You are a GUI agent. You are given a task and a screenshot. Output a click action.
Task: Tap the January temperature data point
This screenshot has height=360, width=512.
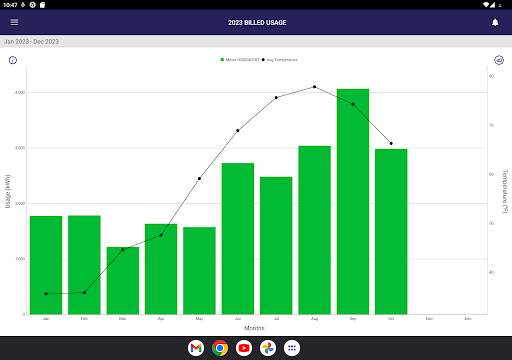pos(46,294)
